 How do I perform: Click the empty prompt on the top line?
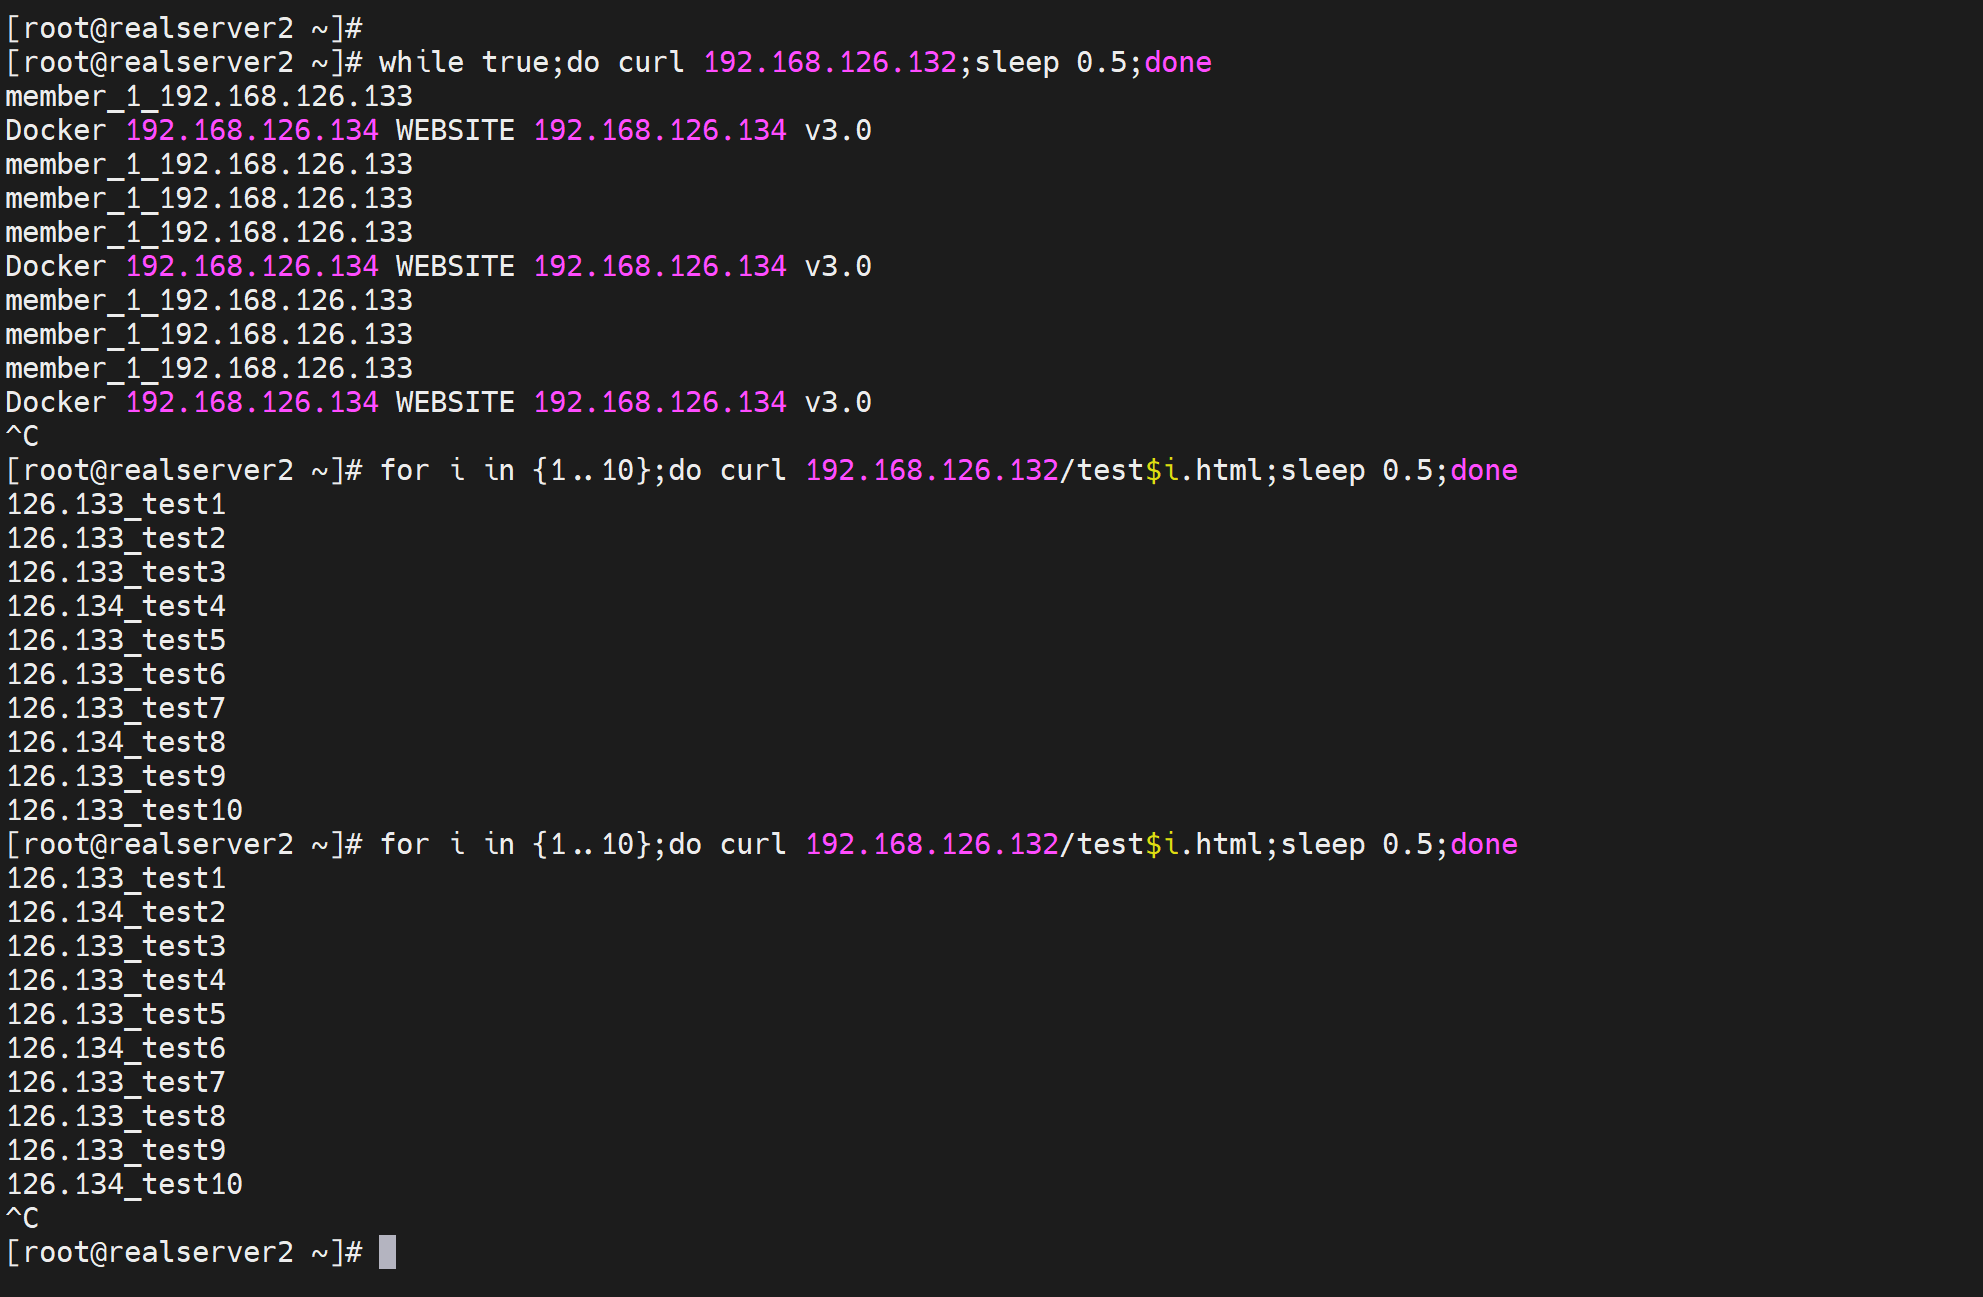point(184,28)
